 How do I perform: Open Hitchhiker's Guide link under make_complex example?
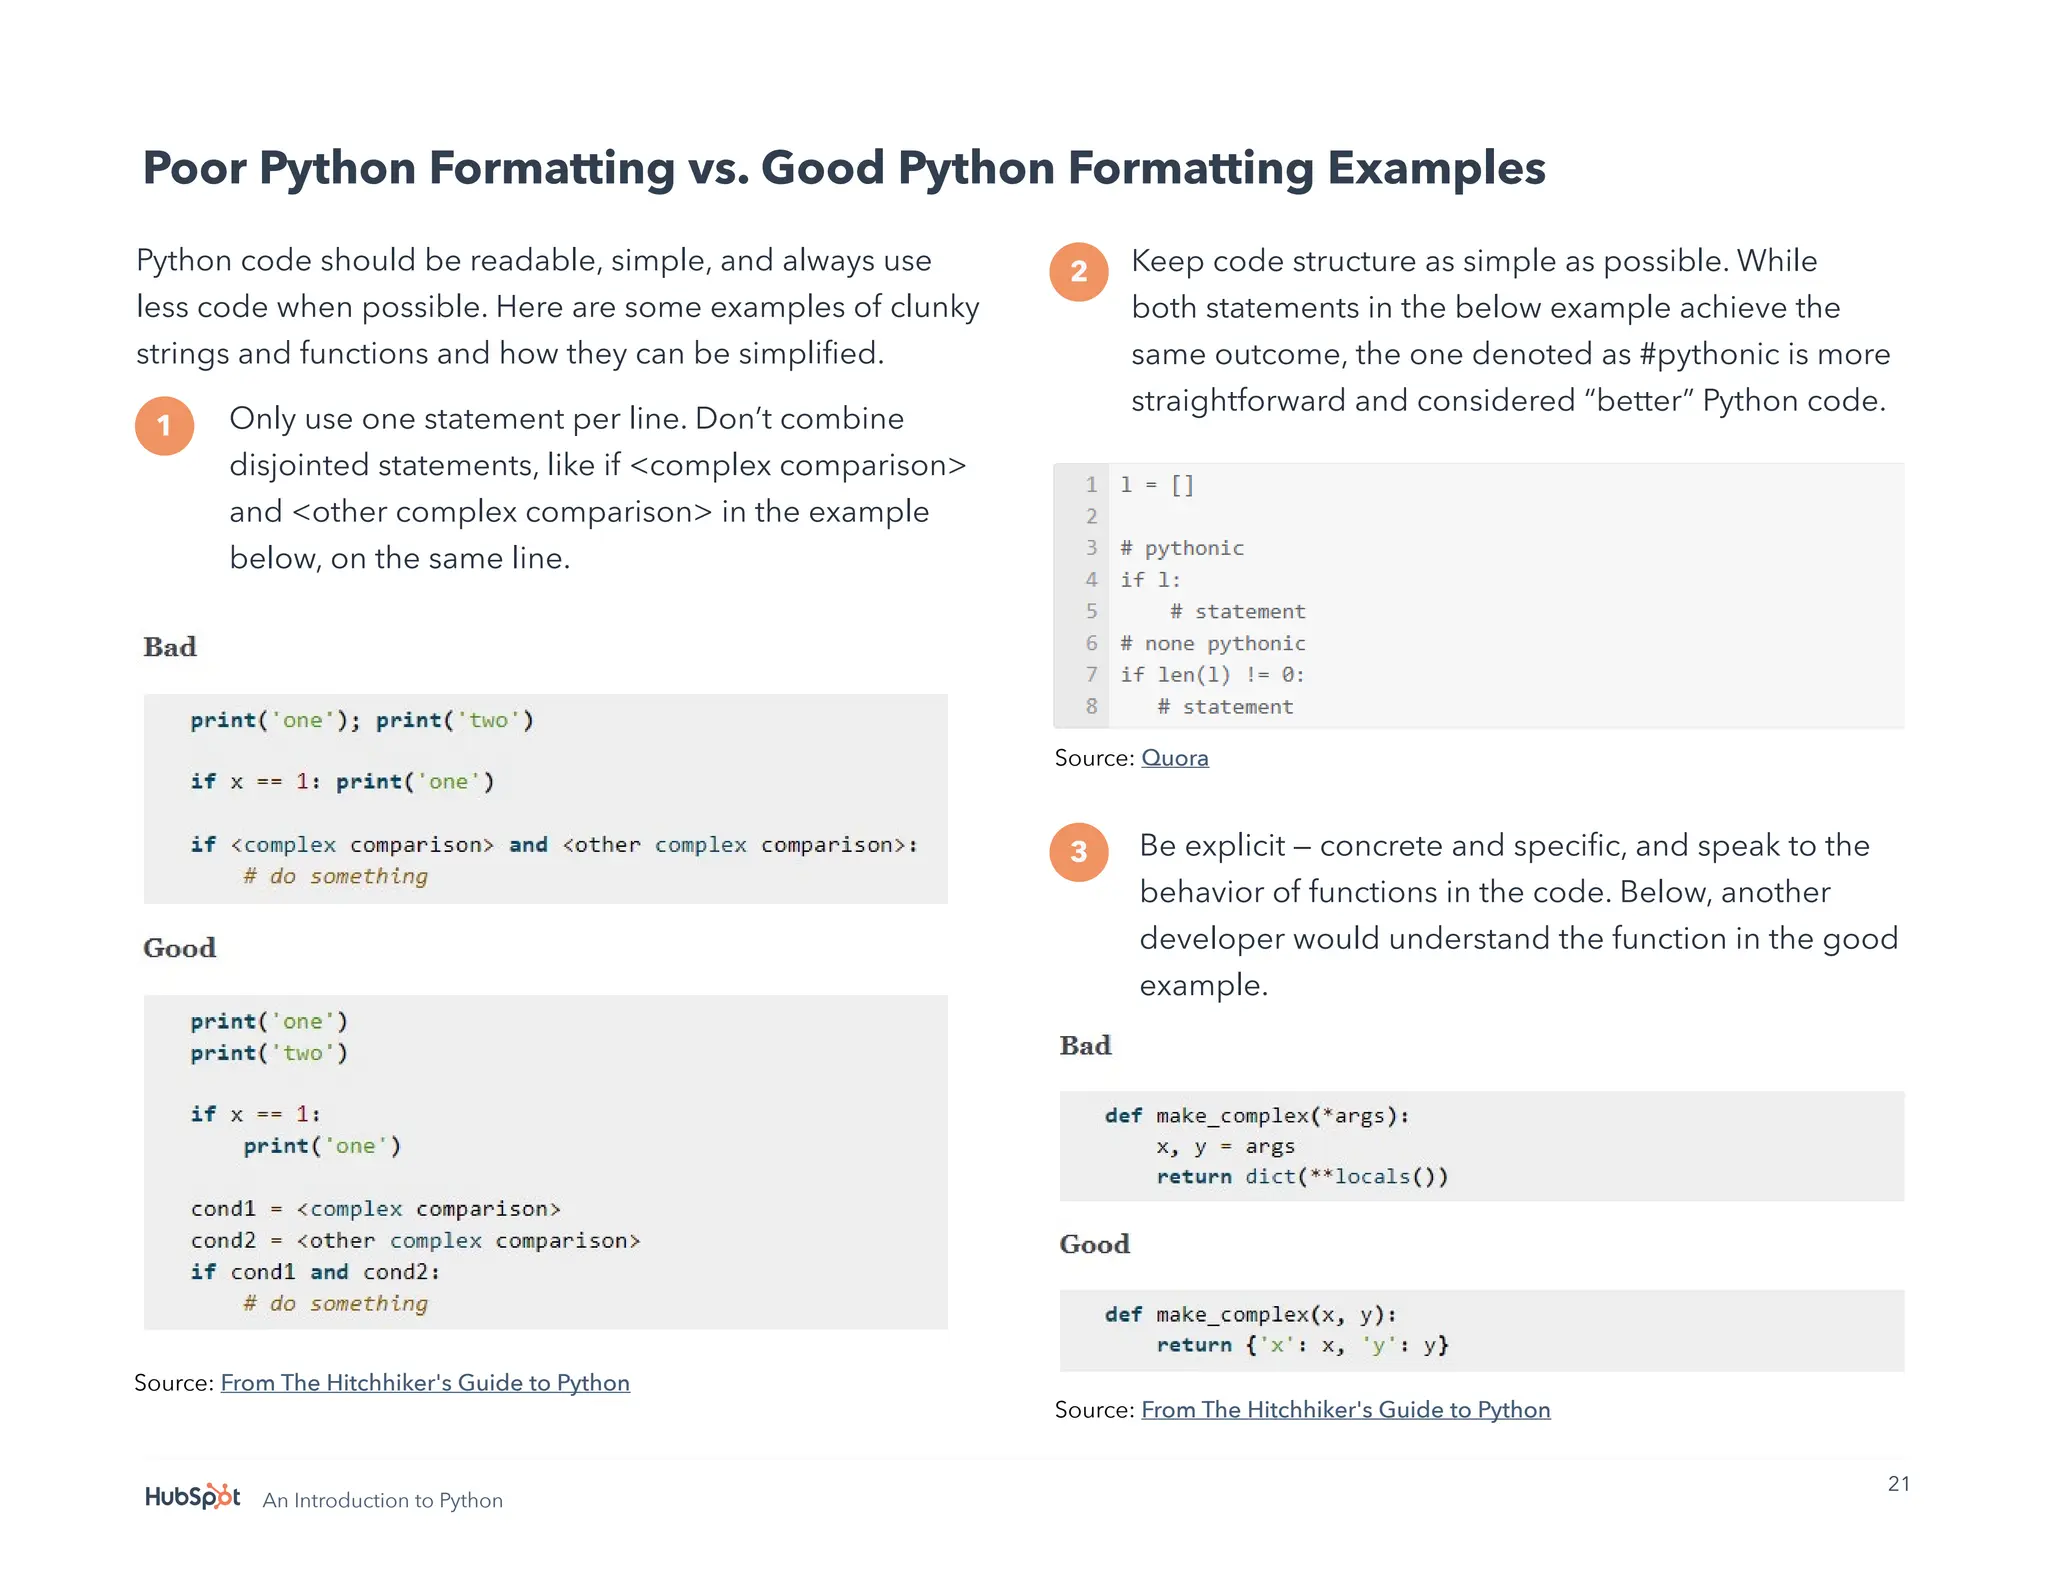(1345, 1410)
